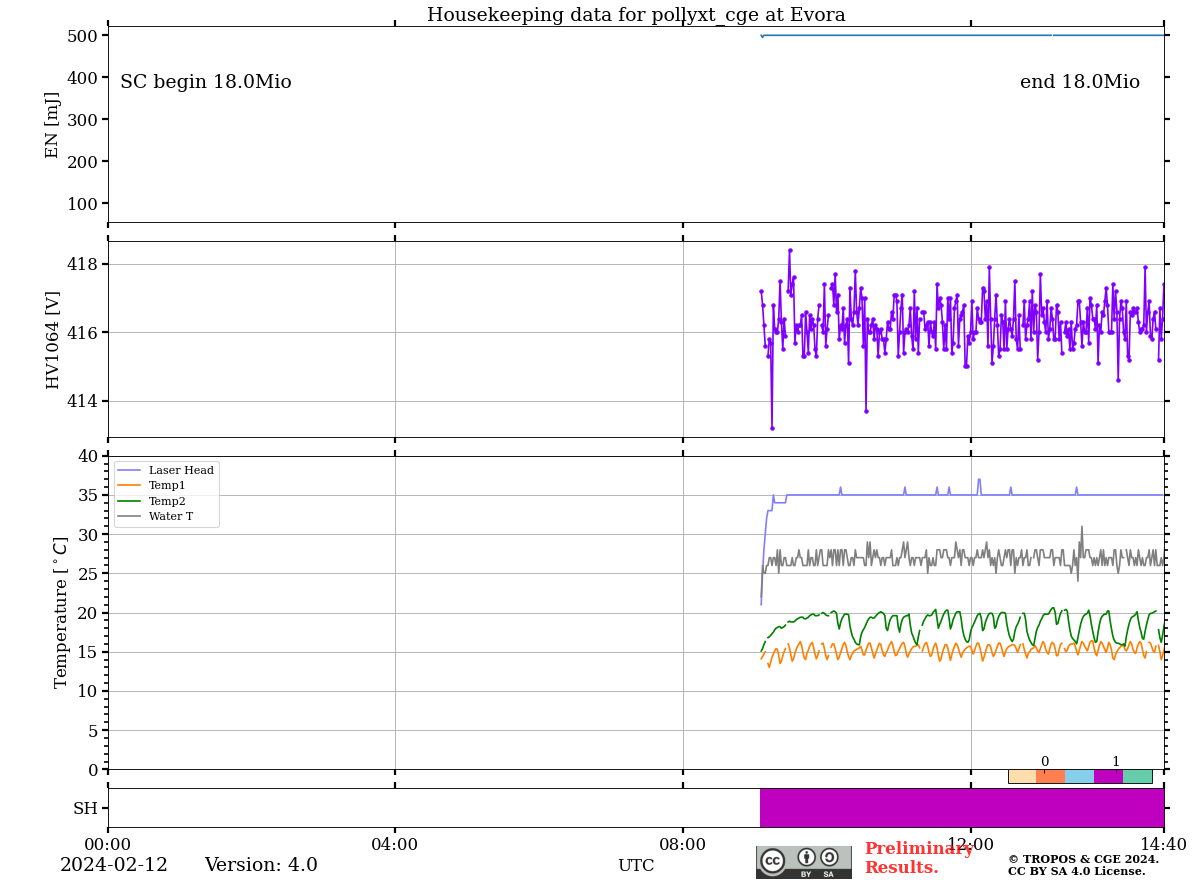Click the plot title 'Housekeeping data for pollyxt_cge at Evora'
1200x880 pixels.
click(636, 15)
